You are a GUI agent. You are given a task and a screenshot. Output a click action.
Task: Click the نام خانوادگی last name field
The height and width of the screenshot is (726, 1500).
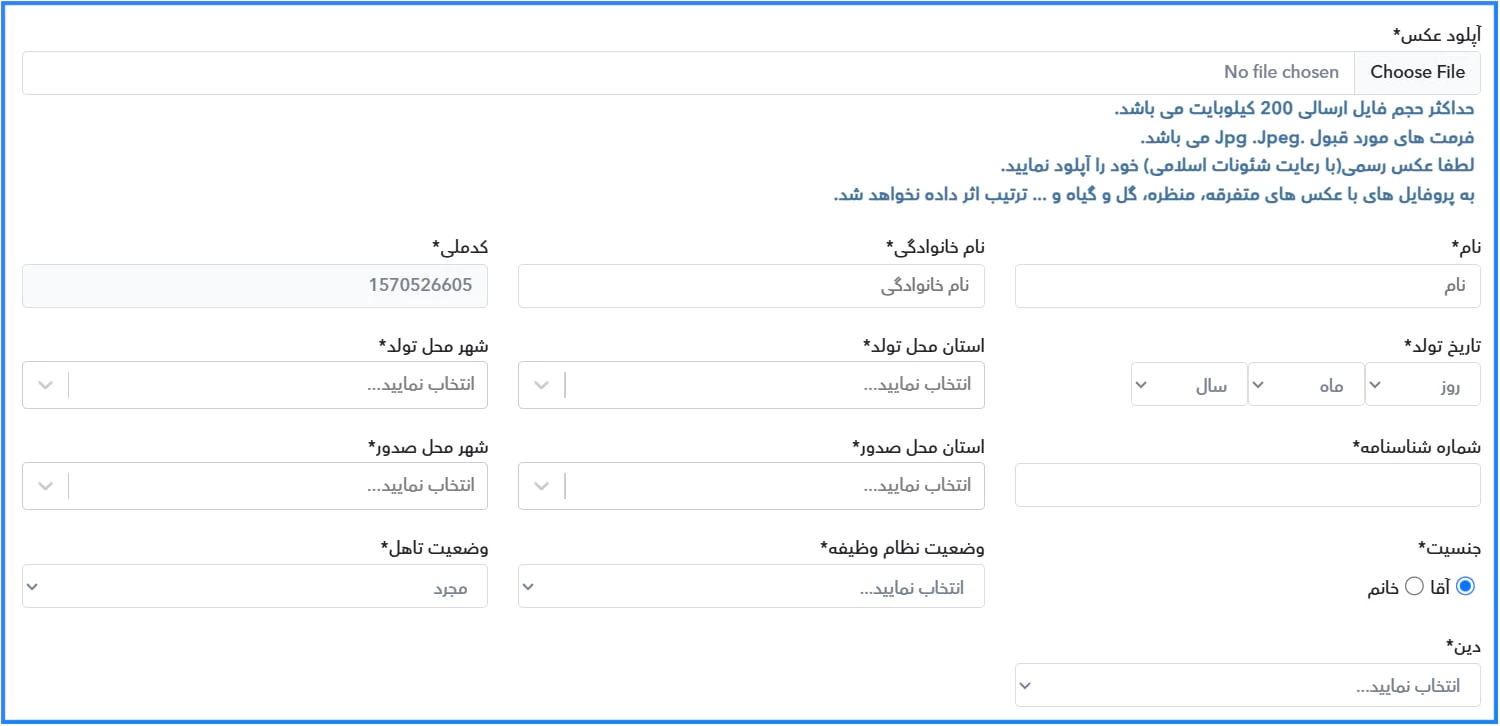tap(751, 286)
